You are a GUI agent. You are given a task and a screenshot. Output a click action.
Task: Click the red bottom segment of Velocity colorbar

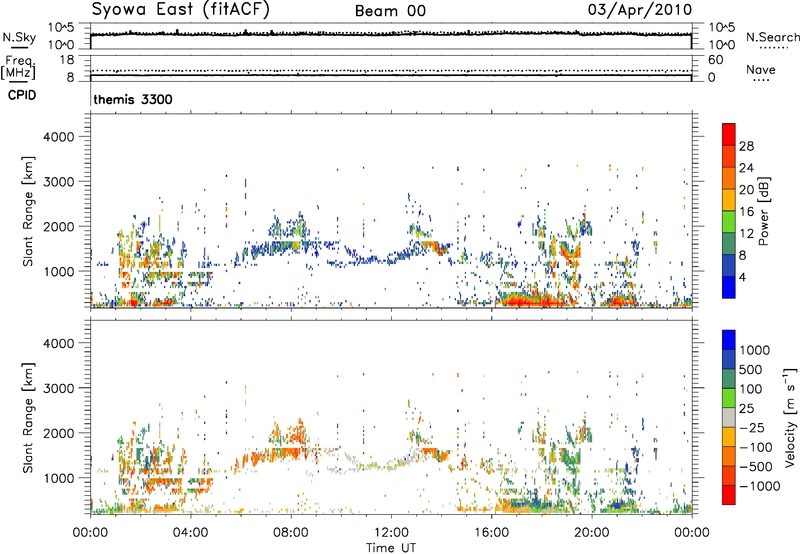(x=729, y=495)
